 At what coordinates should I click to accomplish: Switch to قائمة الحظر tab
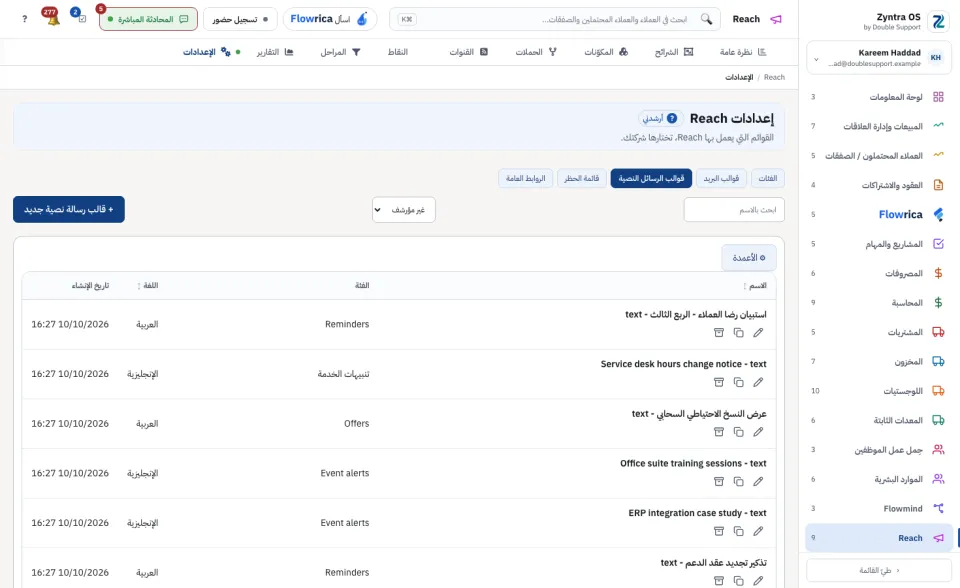click(582, 178)
